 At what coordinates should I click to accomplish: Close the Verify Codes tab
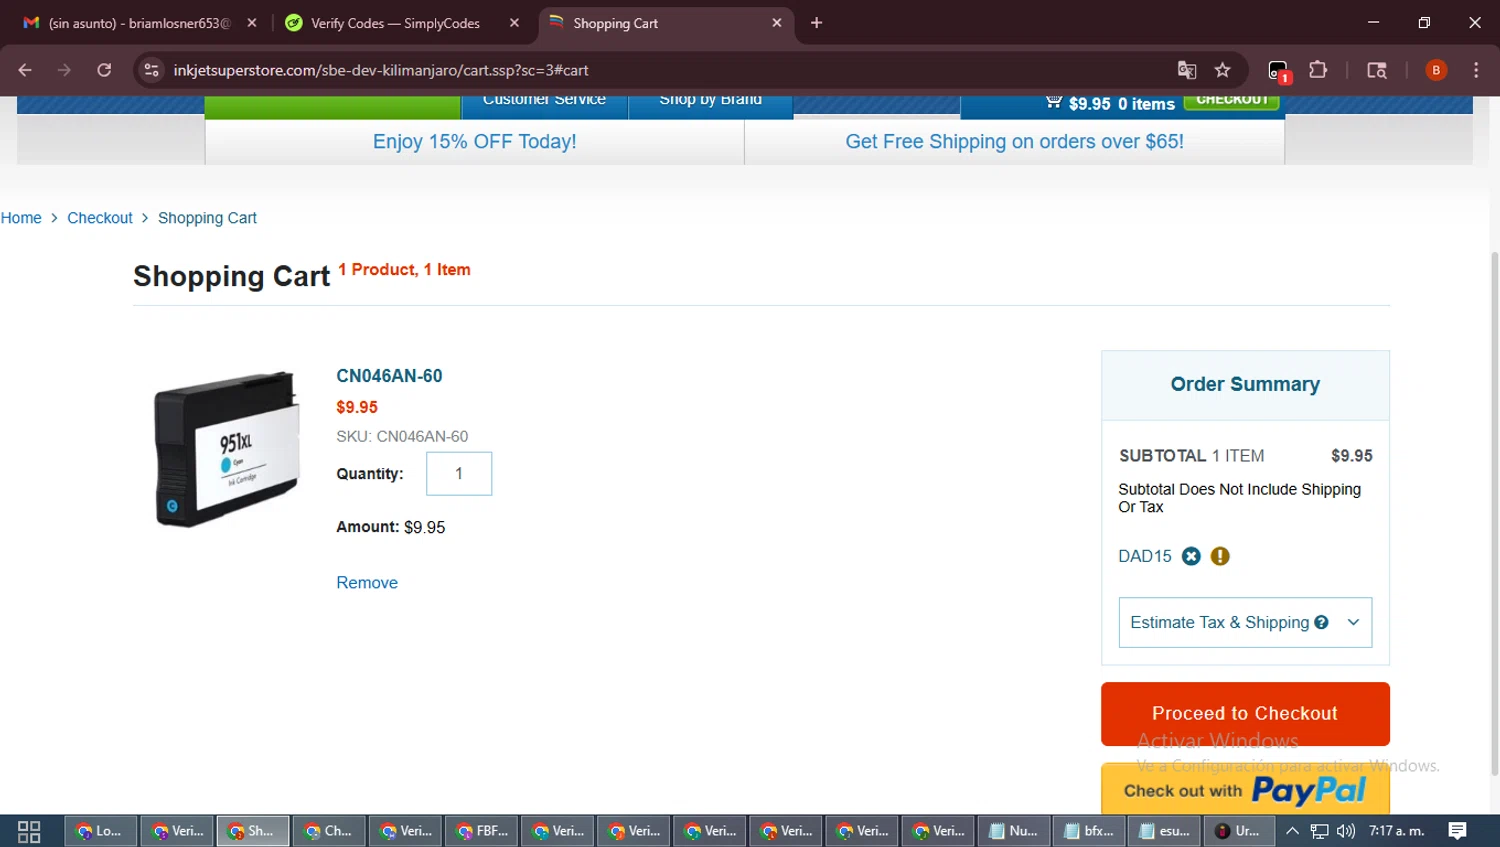pyautogui.click(x=514, y=23)
